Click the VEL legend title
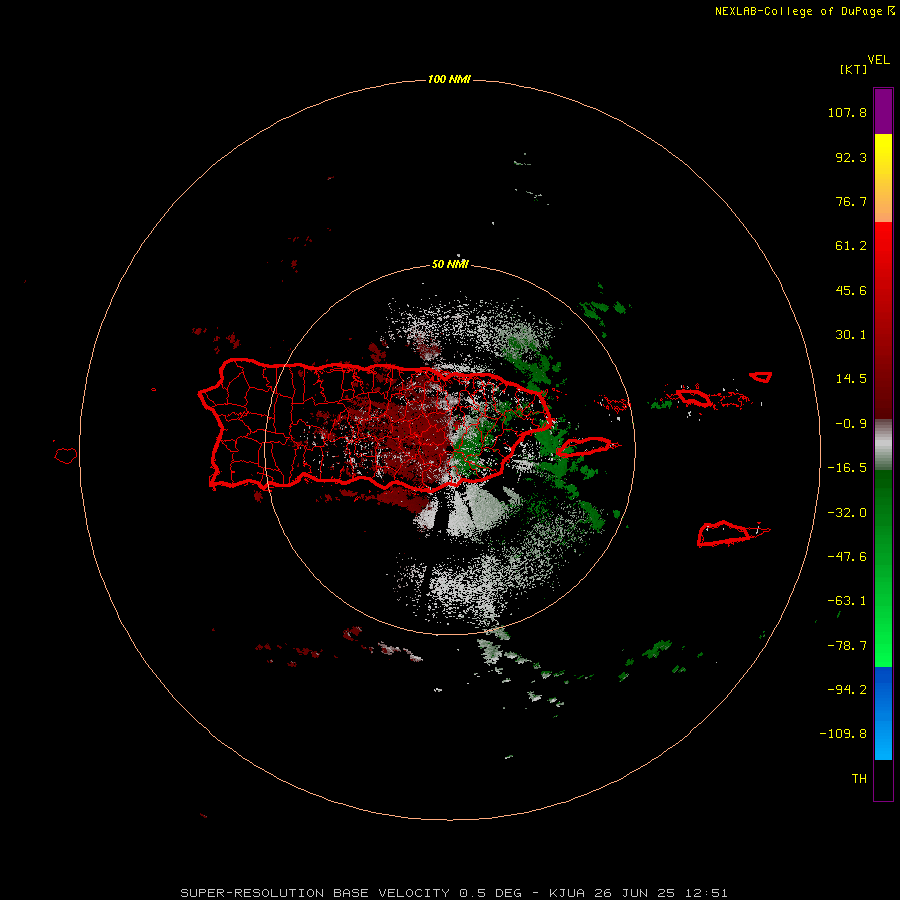The height and width of the screenshot is (900, 900). [879, 60]
